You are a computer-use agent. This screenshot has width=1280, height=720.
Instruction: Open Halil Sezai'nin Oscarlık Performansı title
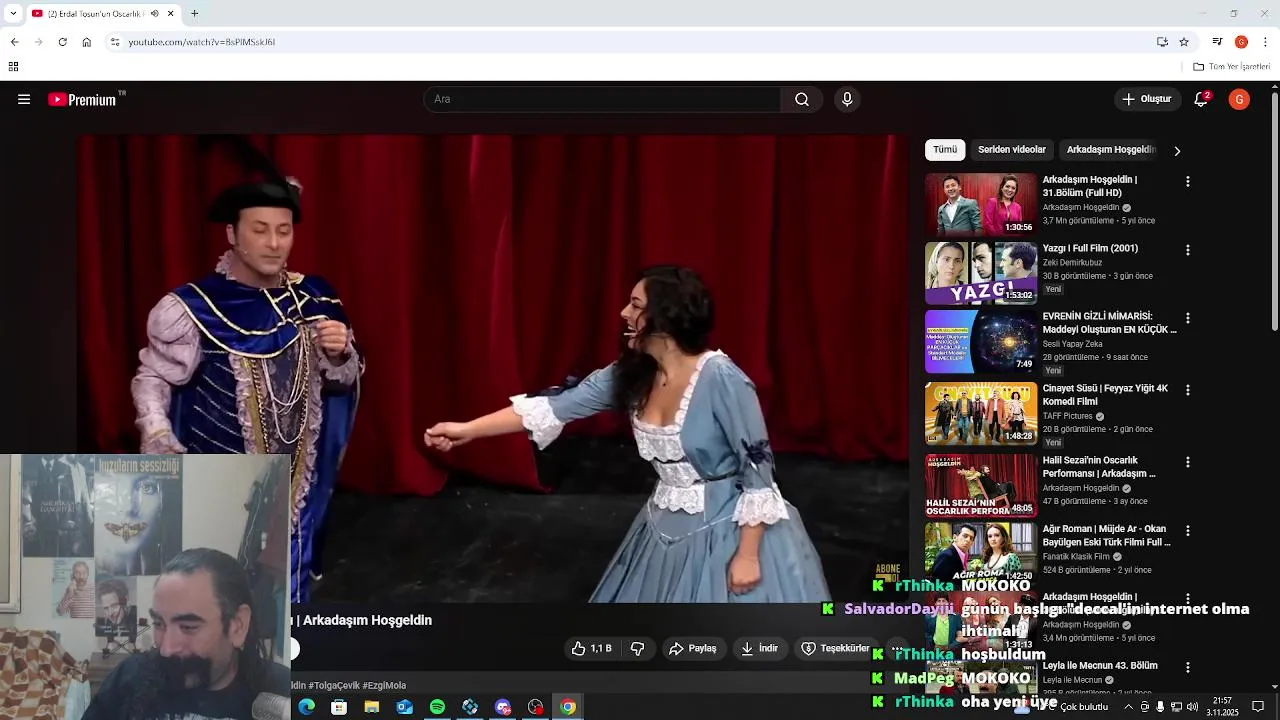[x=1099, y=467]
